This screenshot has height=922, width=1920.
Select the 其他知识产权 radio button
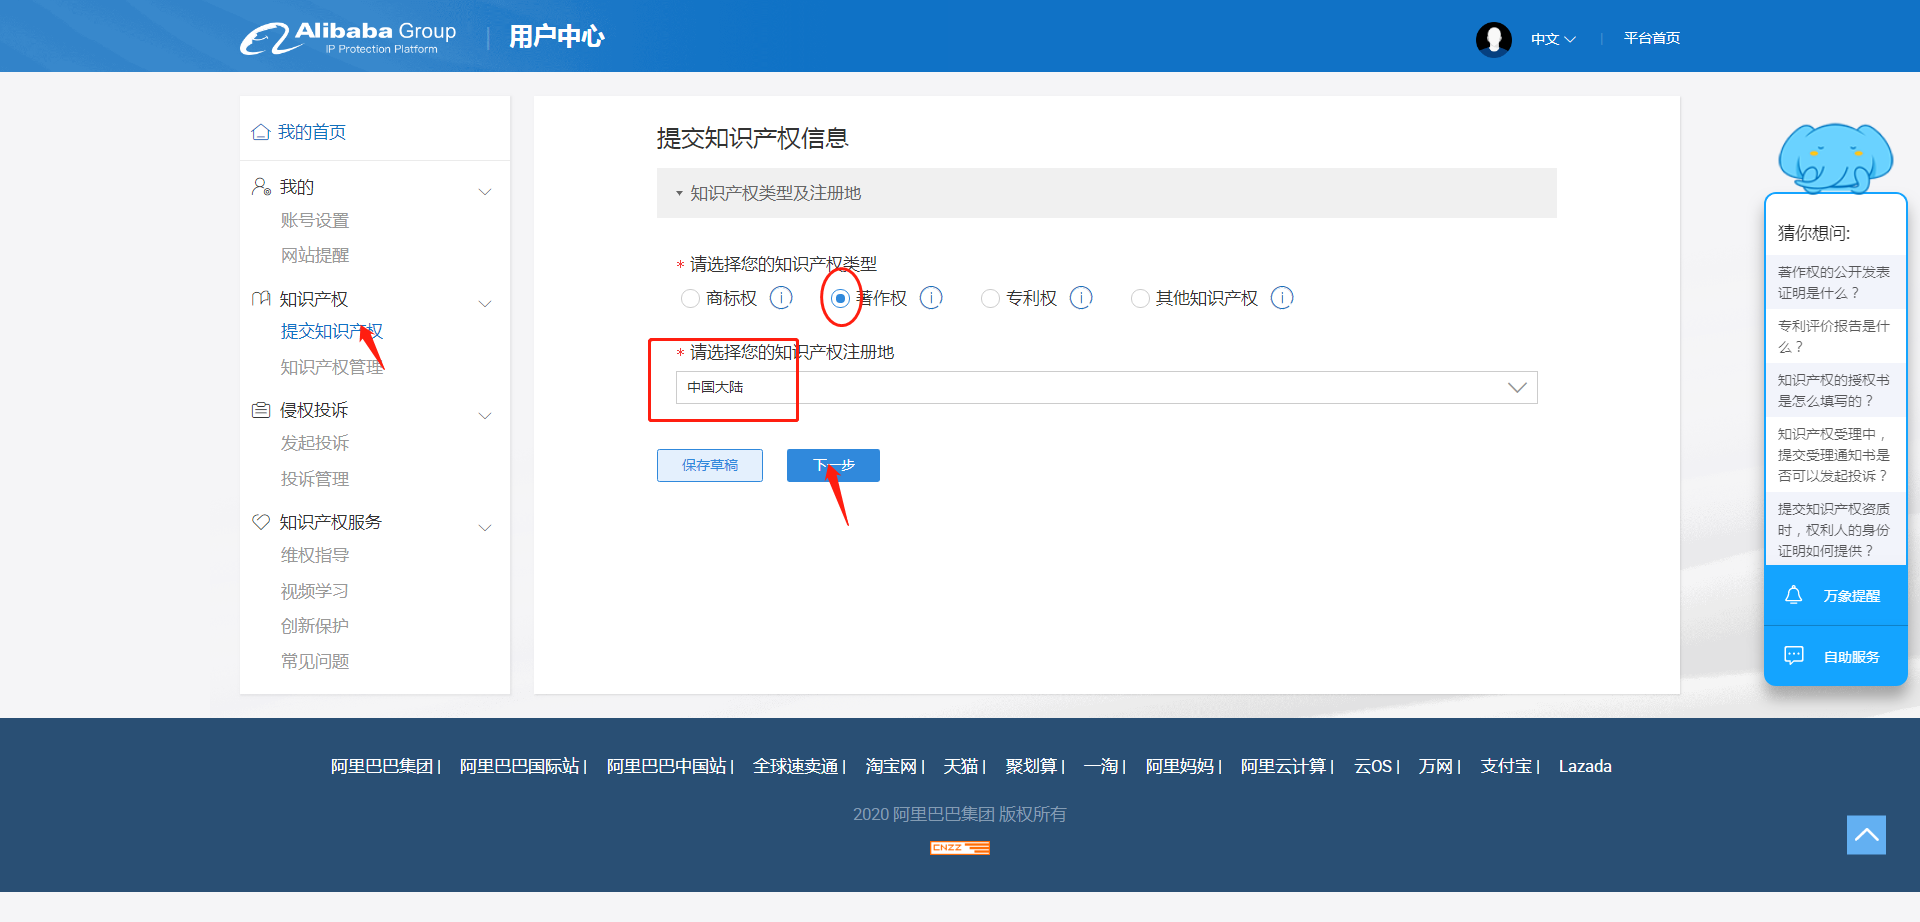click(1140, 299)
